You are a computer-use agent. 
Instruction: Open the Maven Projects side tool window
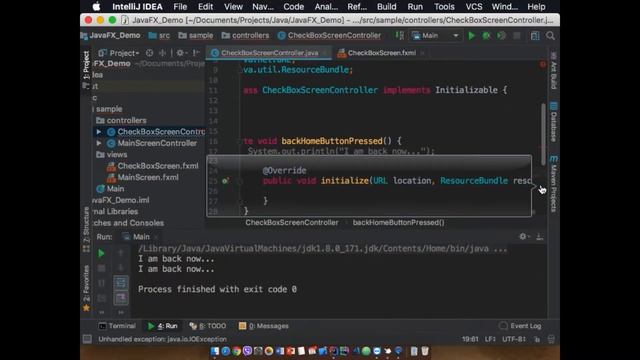[553, 184]
